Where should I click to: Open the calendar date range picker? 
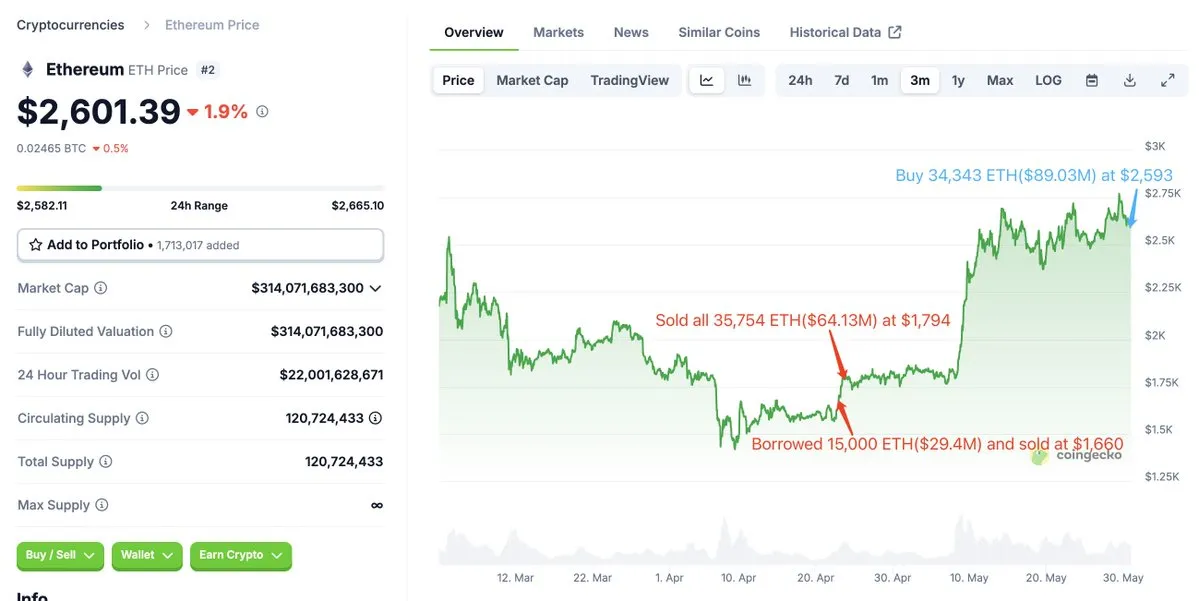[x=1092, y=80]
